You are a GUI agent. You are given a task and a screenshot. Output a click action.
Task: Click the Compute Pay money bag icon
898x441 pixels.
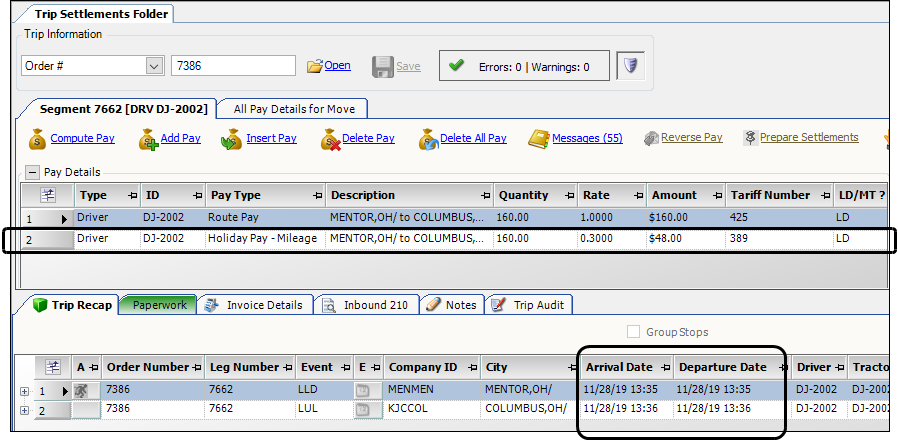pyautogui.click(x=37, y=139)
